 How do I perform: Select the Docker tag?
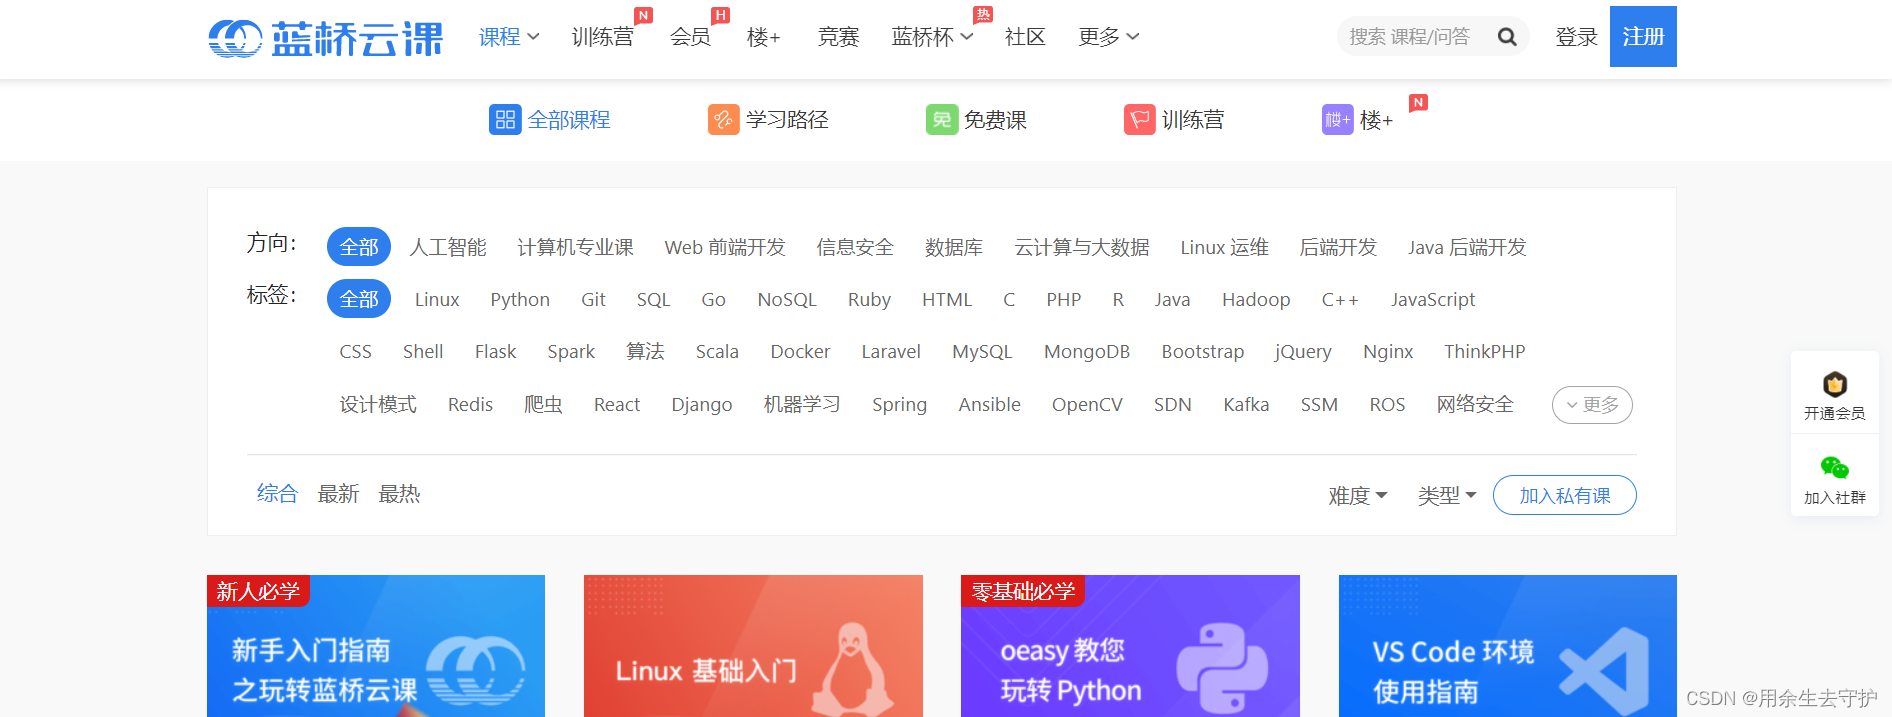[800, 352]
